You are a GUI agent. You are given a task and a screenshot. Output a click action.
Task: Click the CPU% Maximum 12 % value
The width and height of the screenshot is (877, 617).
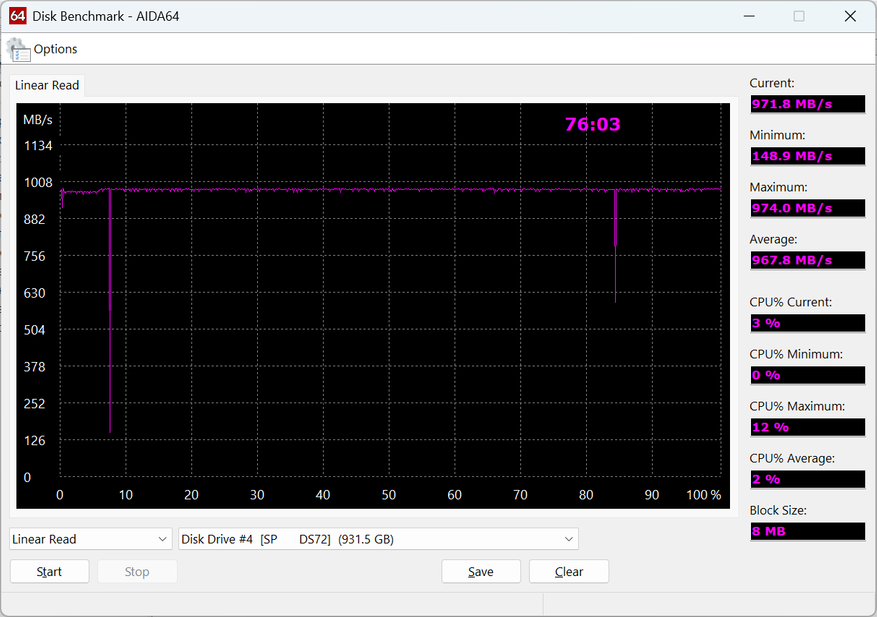click(x=808, y=427)
